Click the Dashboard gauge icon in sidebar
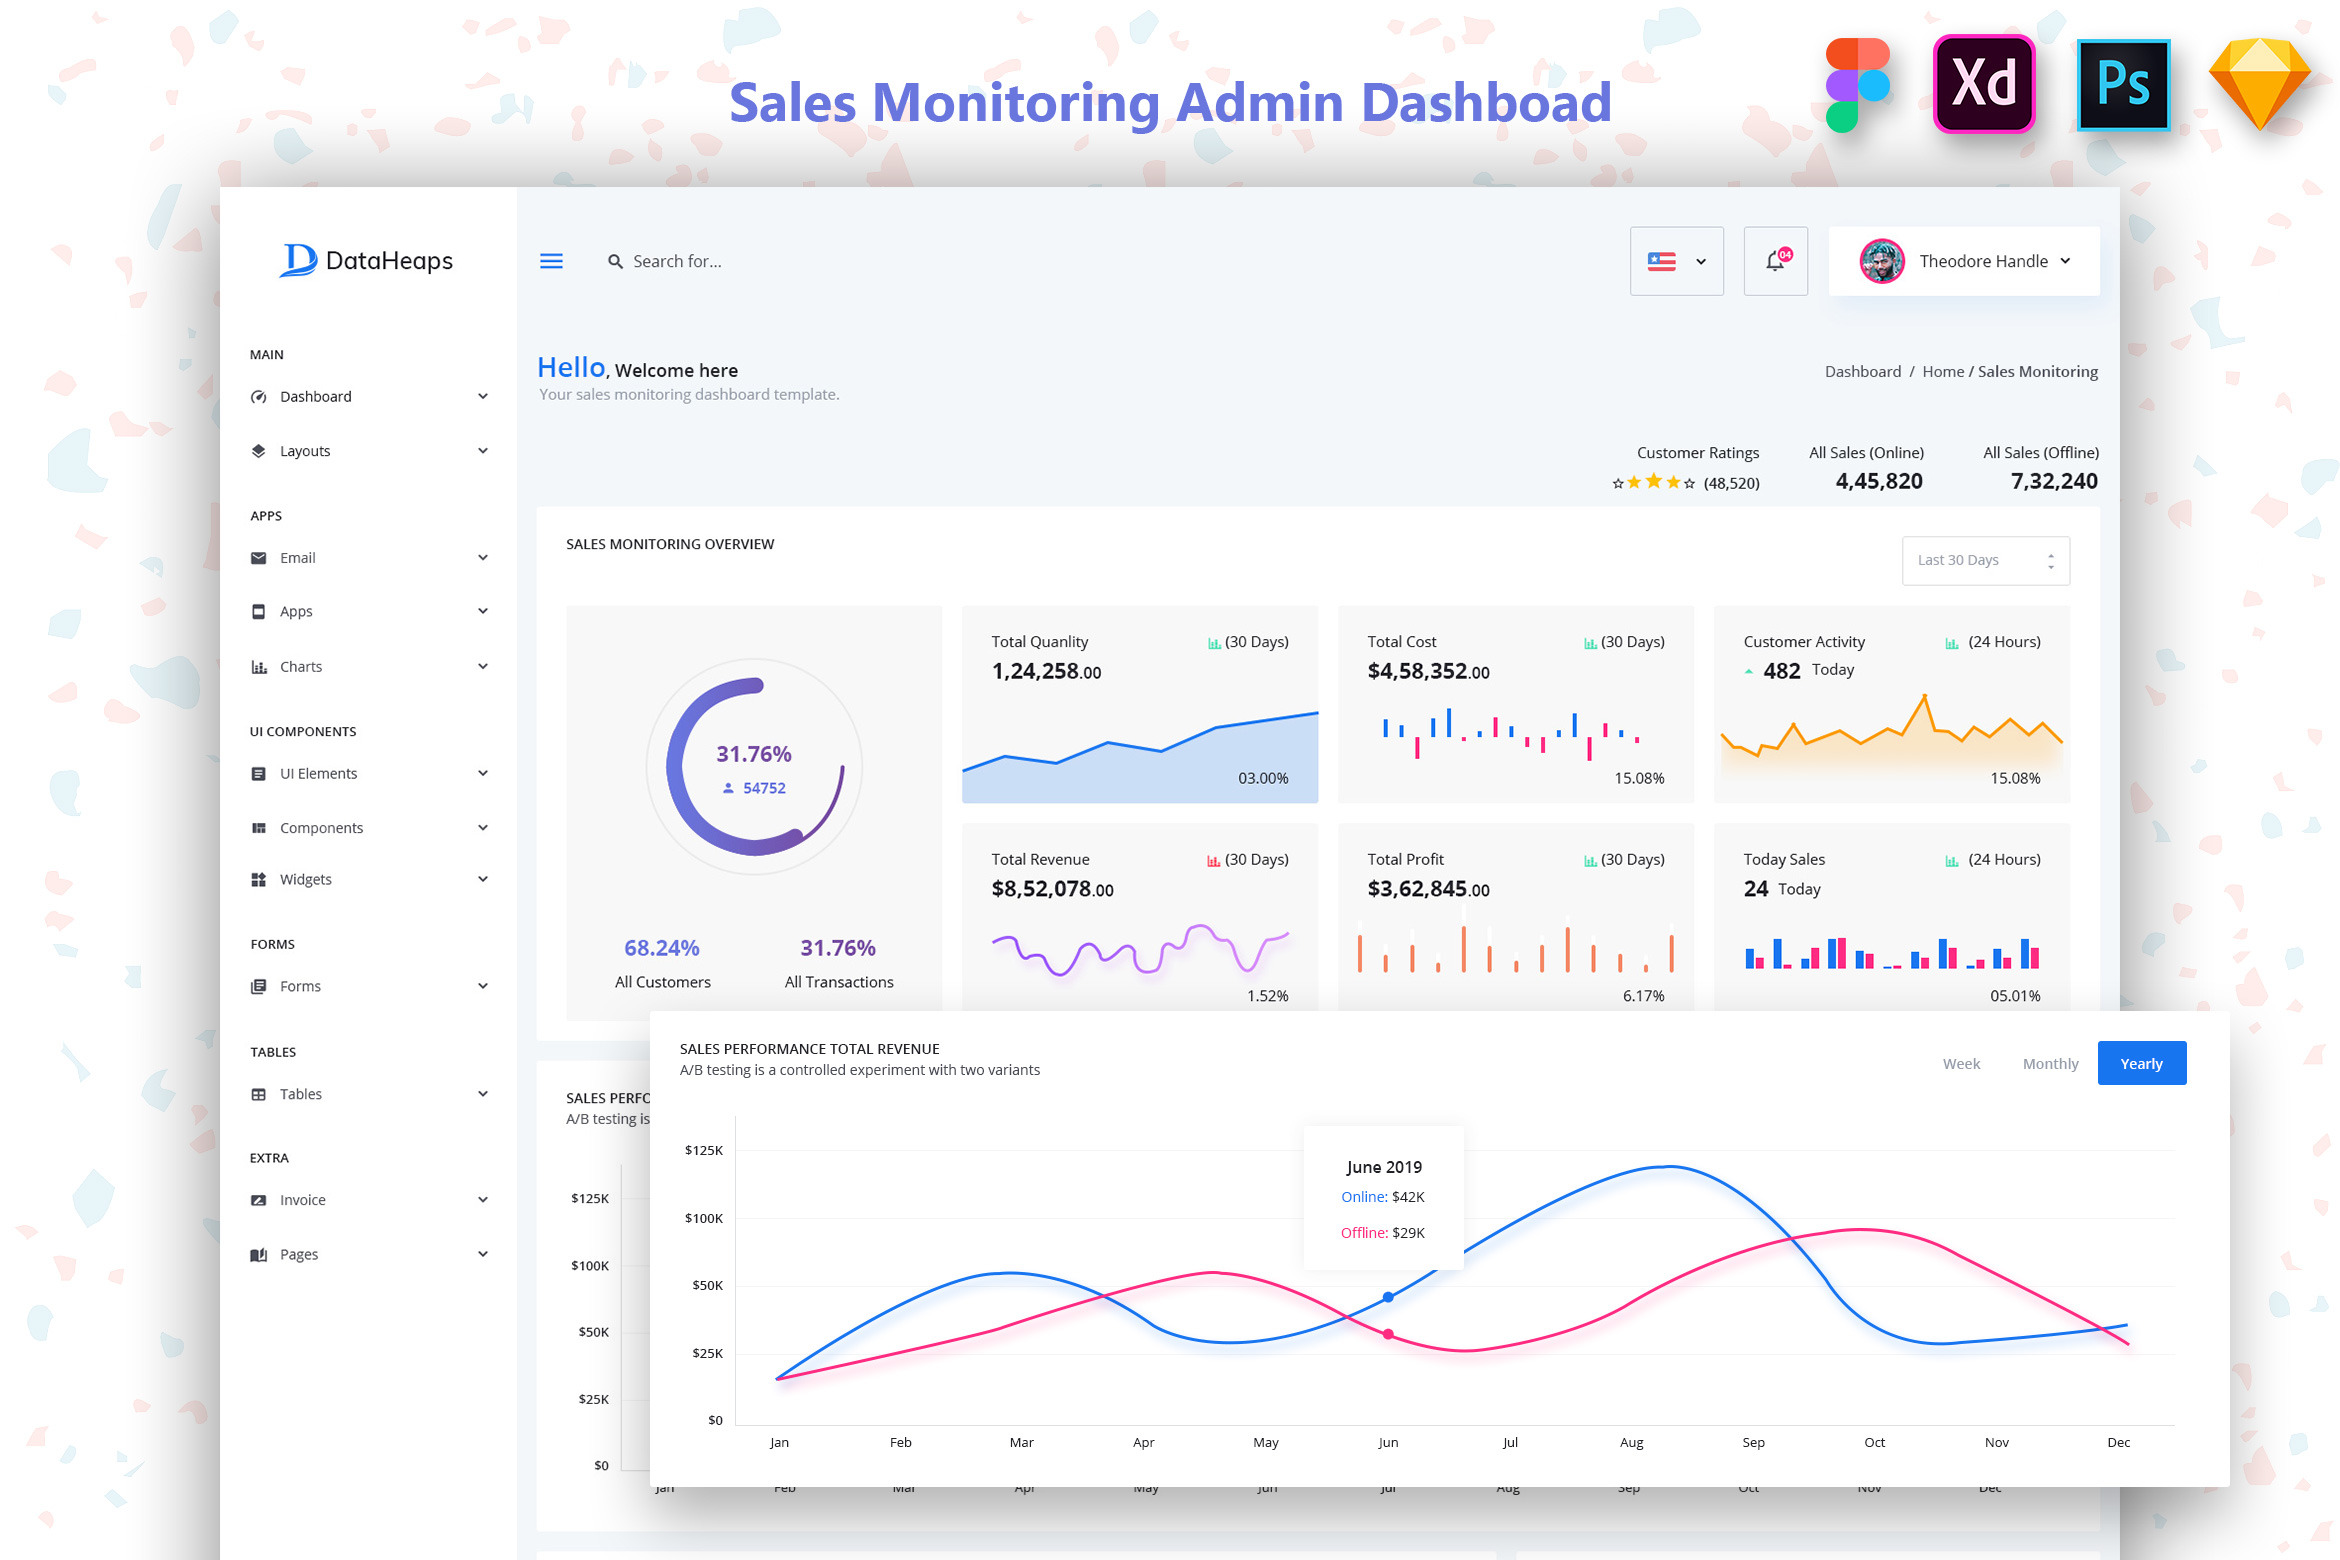The width and height of the screenshot is (2340, 1560). click(x=259, y=397)
